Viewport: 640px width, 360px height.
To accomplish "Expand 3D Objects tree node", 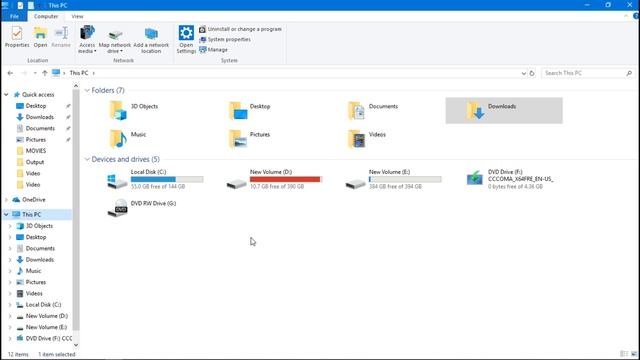I will pyautogui.click(x=10, y=226).
